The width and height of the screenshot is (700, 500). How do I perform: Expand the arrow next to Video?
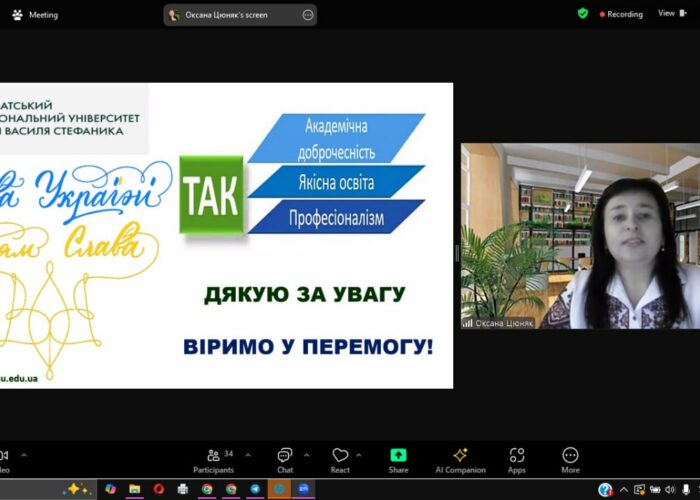tap(24, 454)
